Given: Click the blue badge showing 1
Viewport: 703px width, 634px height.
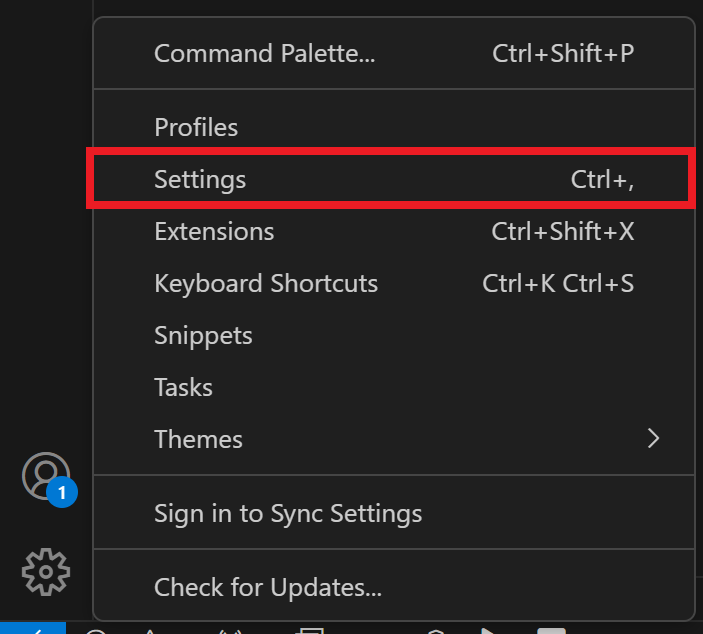Looking at the screenshot, I should coord(61,492).
